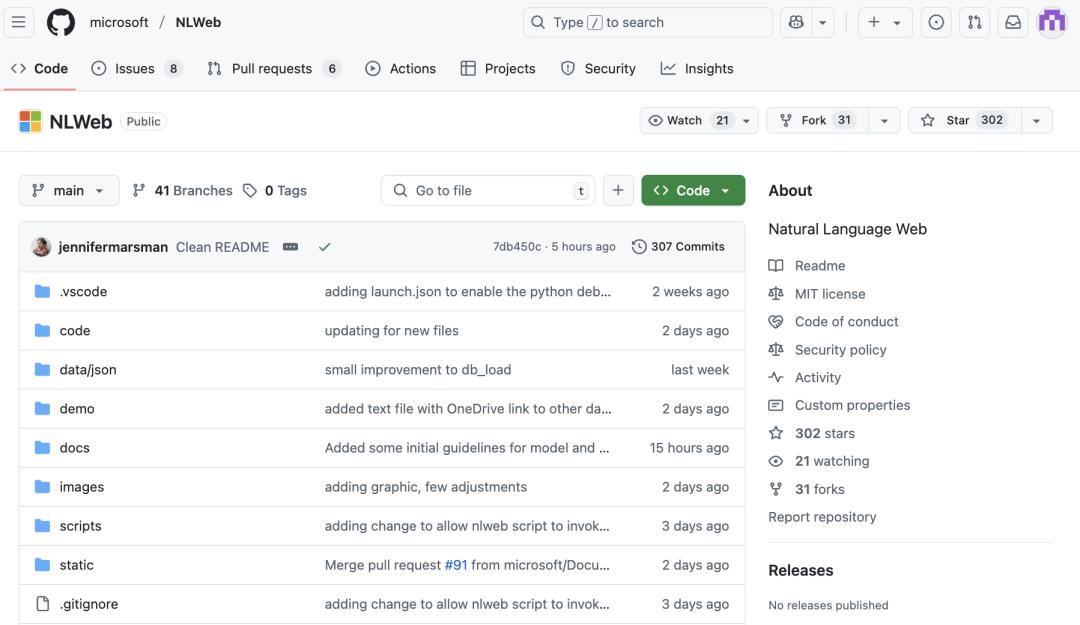
Task: Go to GitHub homepage via Octocat logo
Action: click(61, 22)
